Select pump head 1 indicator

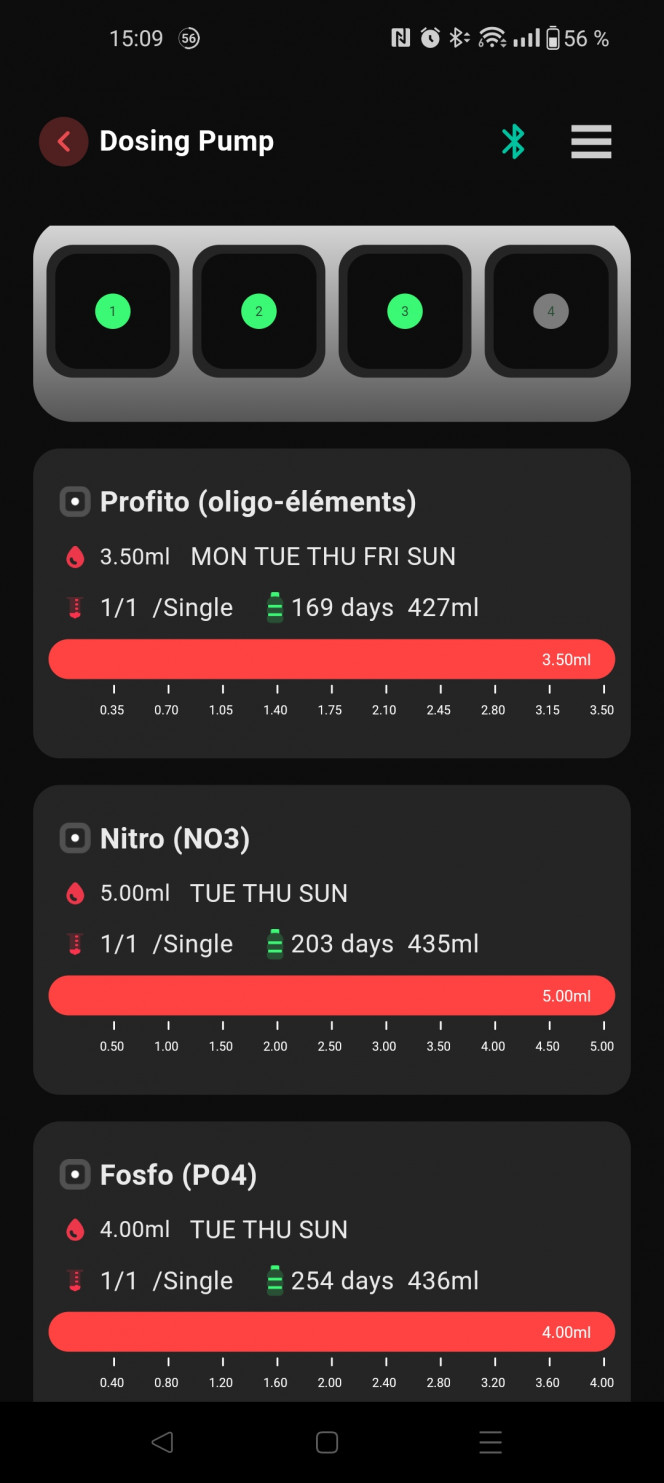[112, 311]
